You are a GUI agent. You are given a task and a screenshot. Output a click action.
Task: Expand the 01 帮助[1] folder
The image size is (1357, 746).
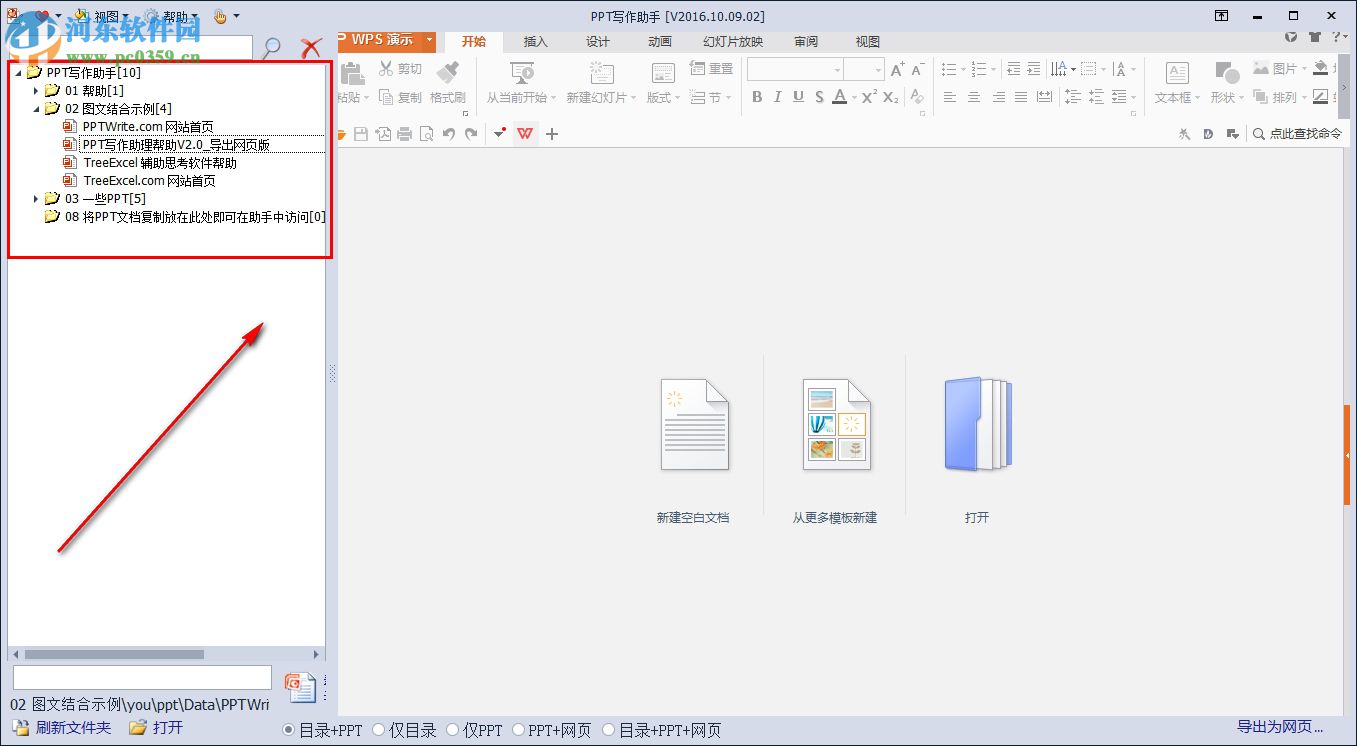[36, 91]
